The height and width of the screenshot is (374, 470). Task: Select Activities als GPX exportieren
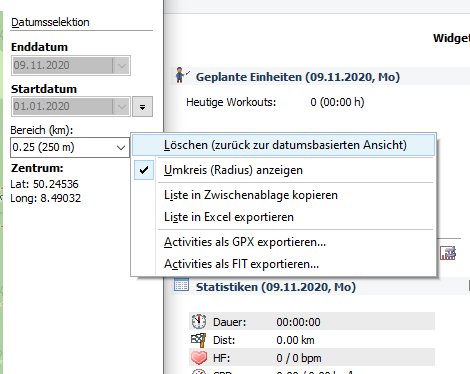(x=283, y=242)
